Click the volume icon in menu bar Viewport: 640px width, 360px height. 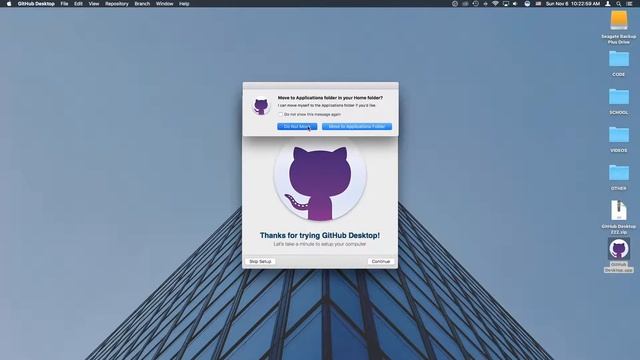pos(515,4)
